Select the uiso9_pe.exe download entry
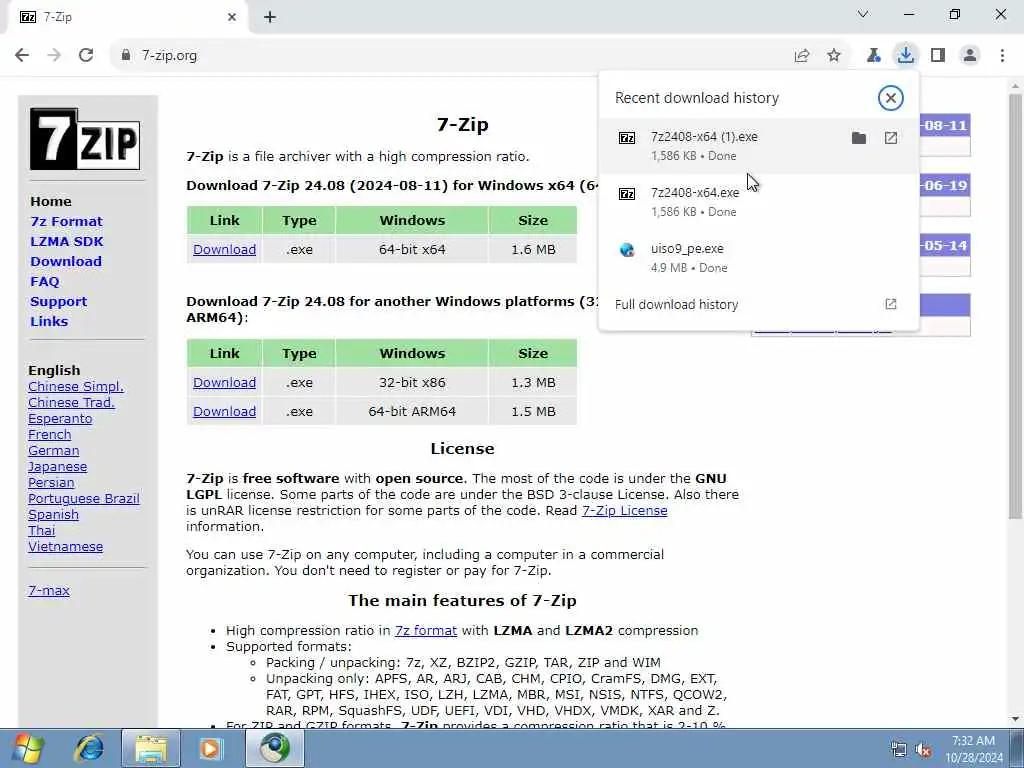1024x768 pixels. point(758,258)
